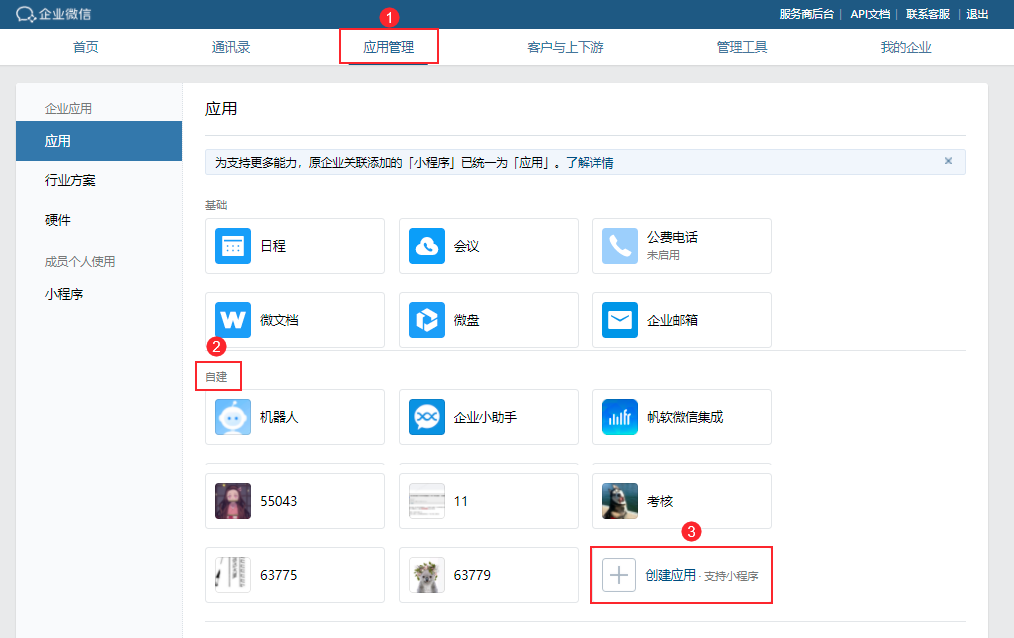The image size is (1014, 638).
Task: Click the app 11 thumbnail image
Action: click(427, 501)
